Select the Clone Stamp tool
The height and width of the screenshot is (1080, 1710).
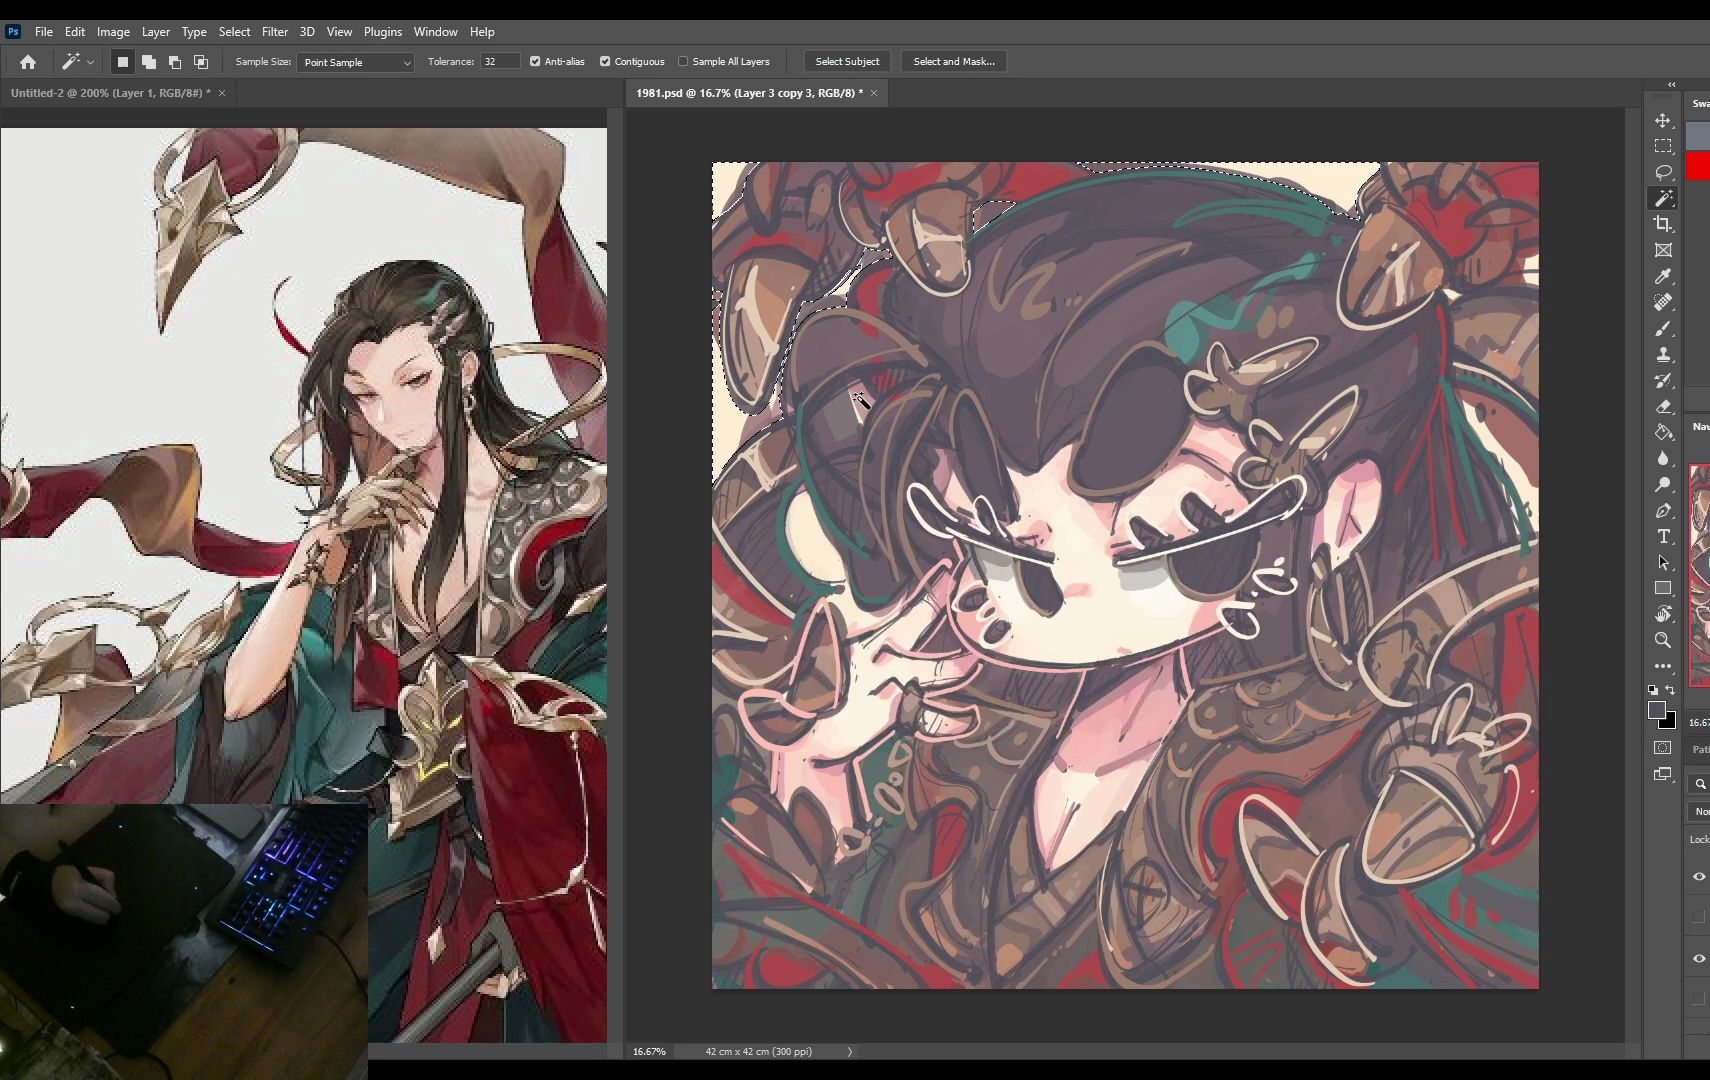(x=1663, y=354)
